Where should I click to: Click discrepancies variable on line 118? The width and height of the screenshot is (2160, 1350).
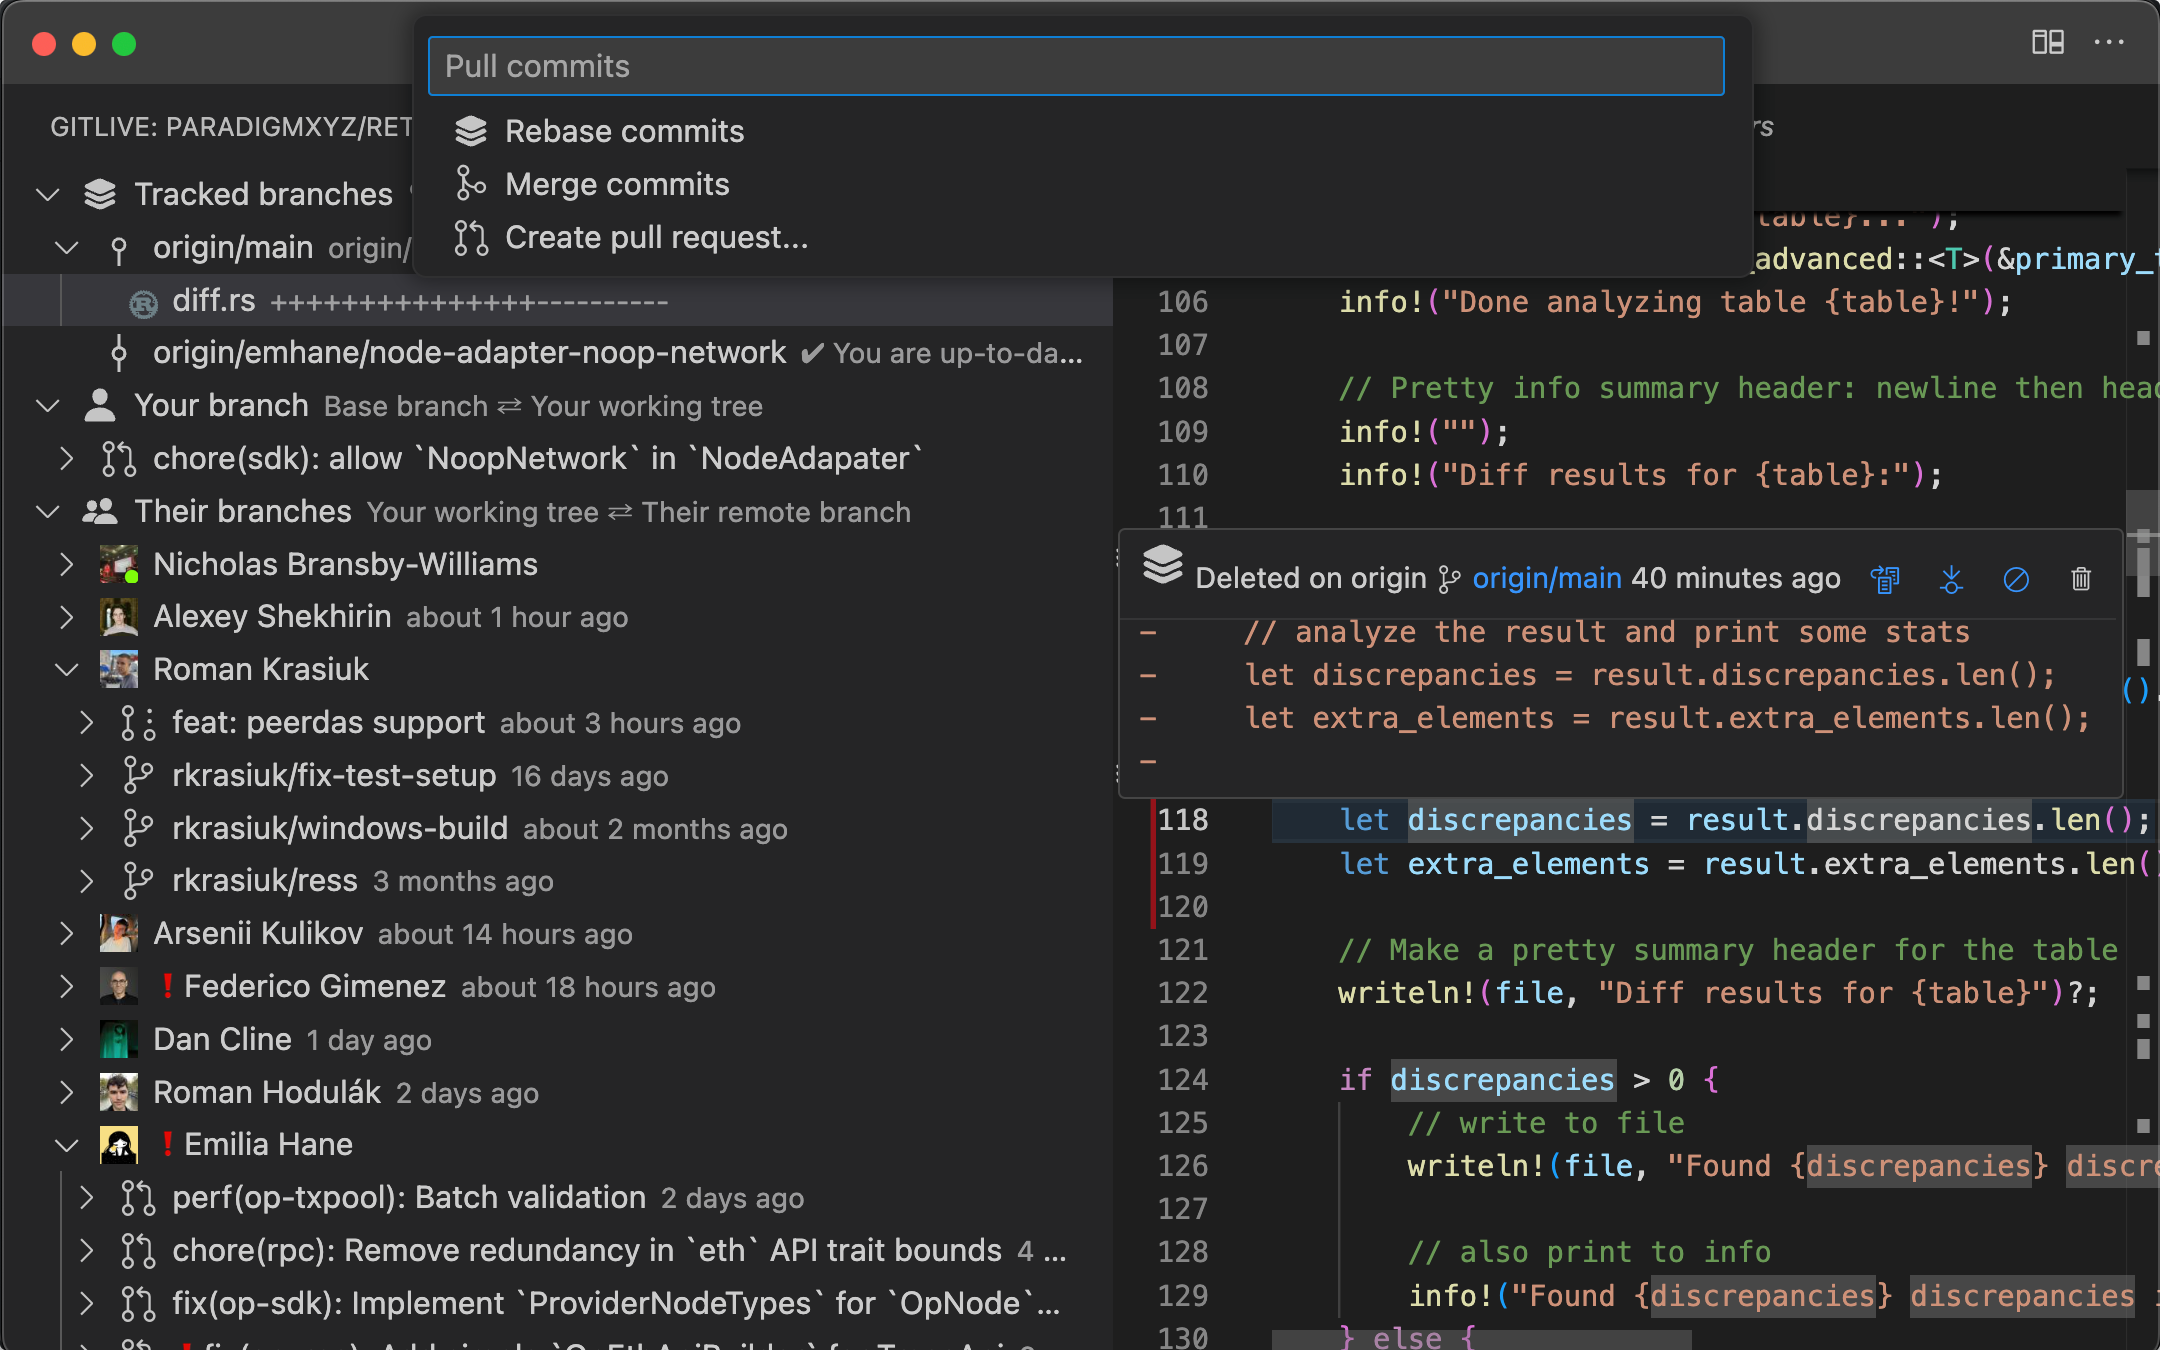(1519, 820)
